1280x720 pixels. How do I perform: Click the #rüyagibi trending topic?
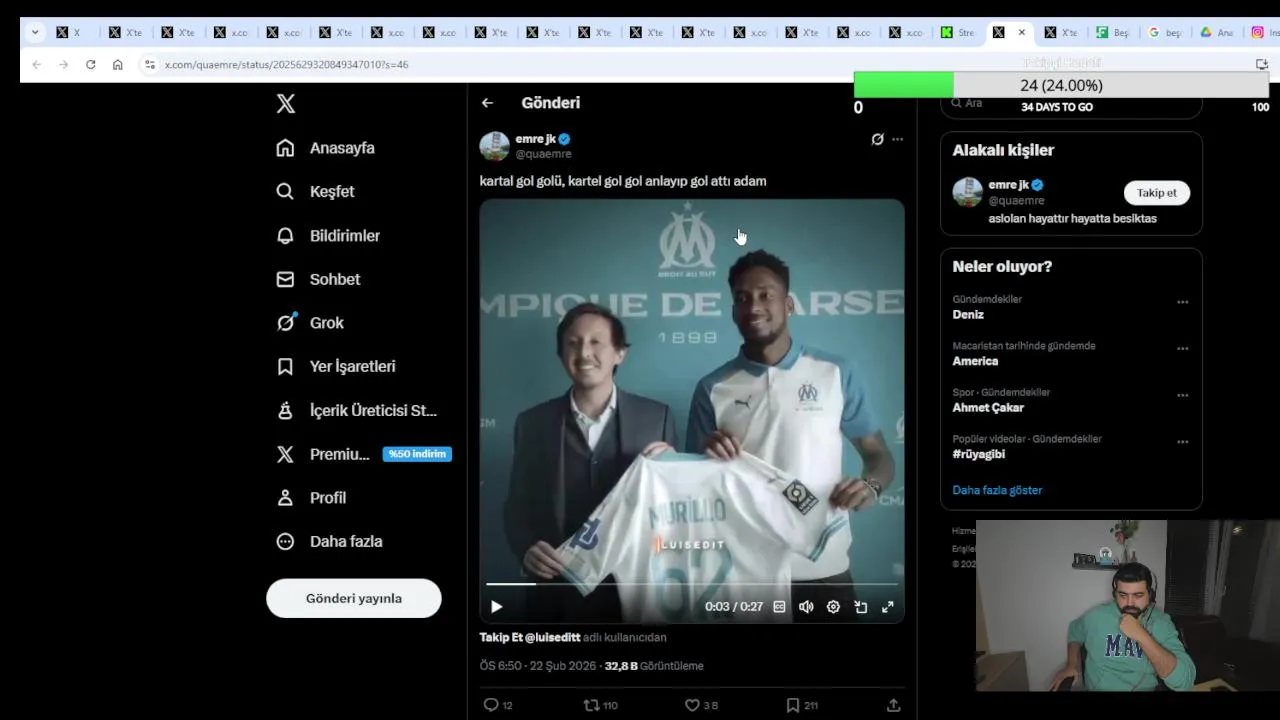978,454
